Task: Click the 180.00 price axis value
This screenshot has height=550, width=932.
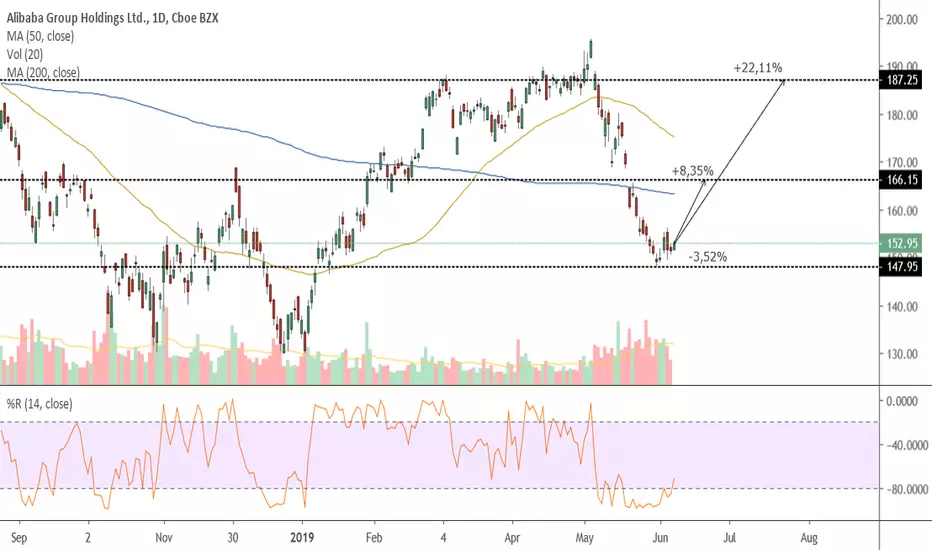Action: coord(902,115)
